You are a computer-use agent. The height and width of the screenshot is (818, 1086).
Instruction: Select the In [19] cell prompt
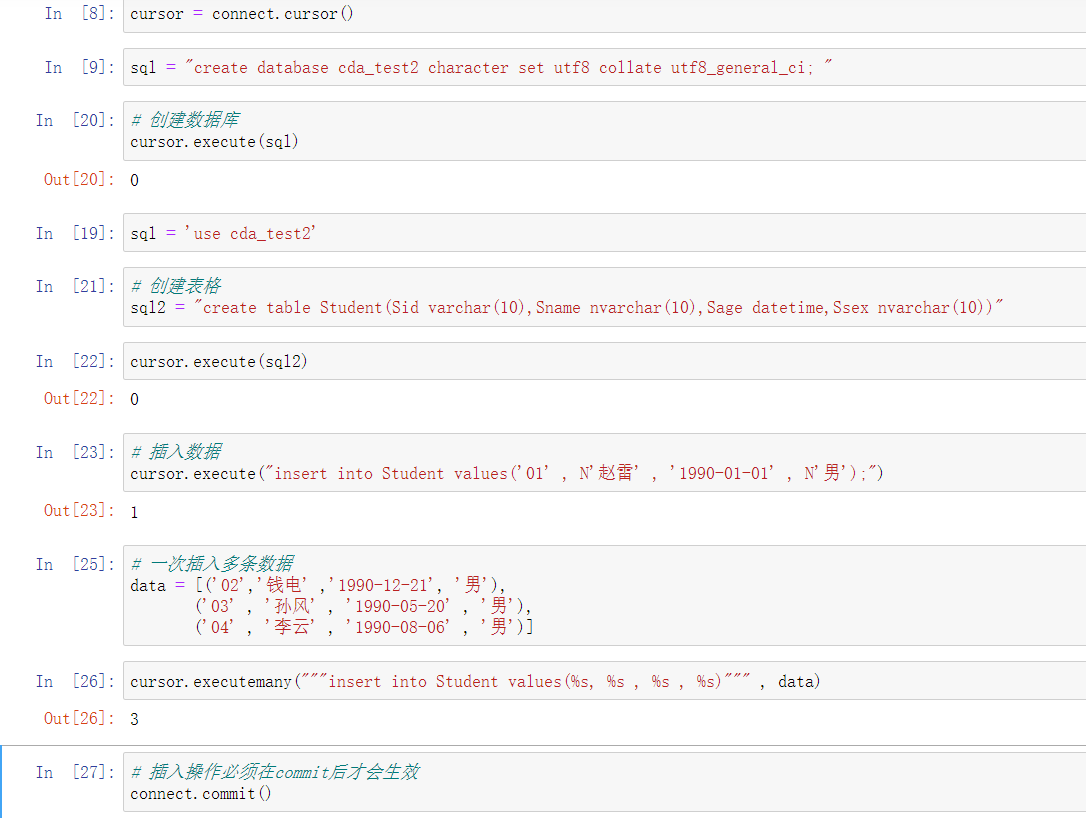click(74, 233)
